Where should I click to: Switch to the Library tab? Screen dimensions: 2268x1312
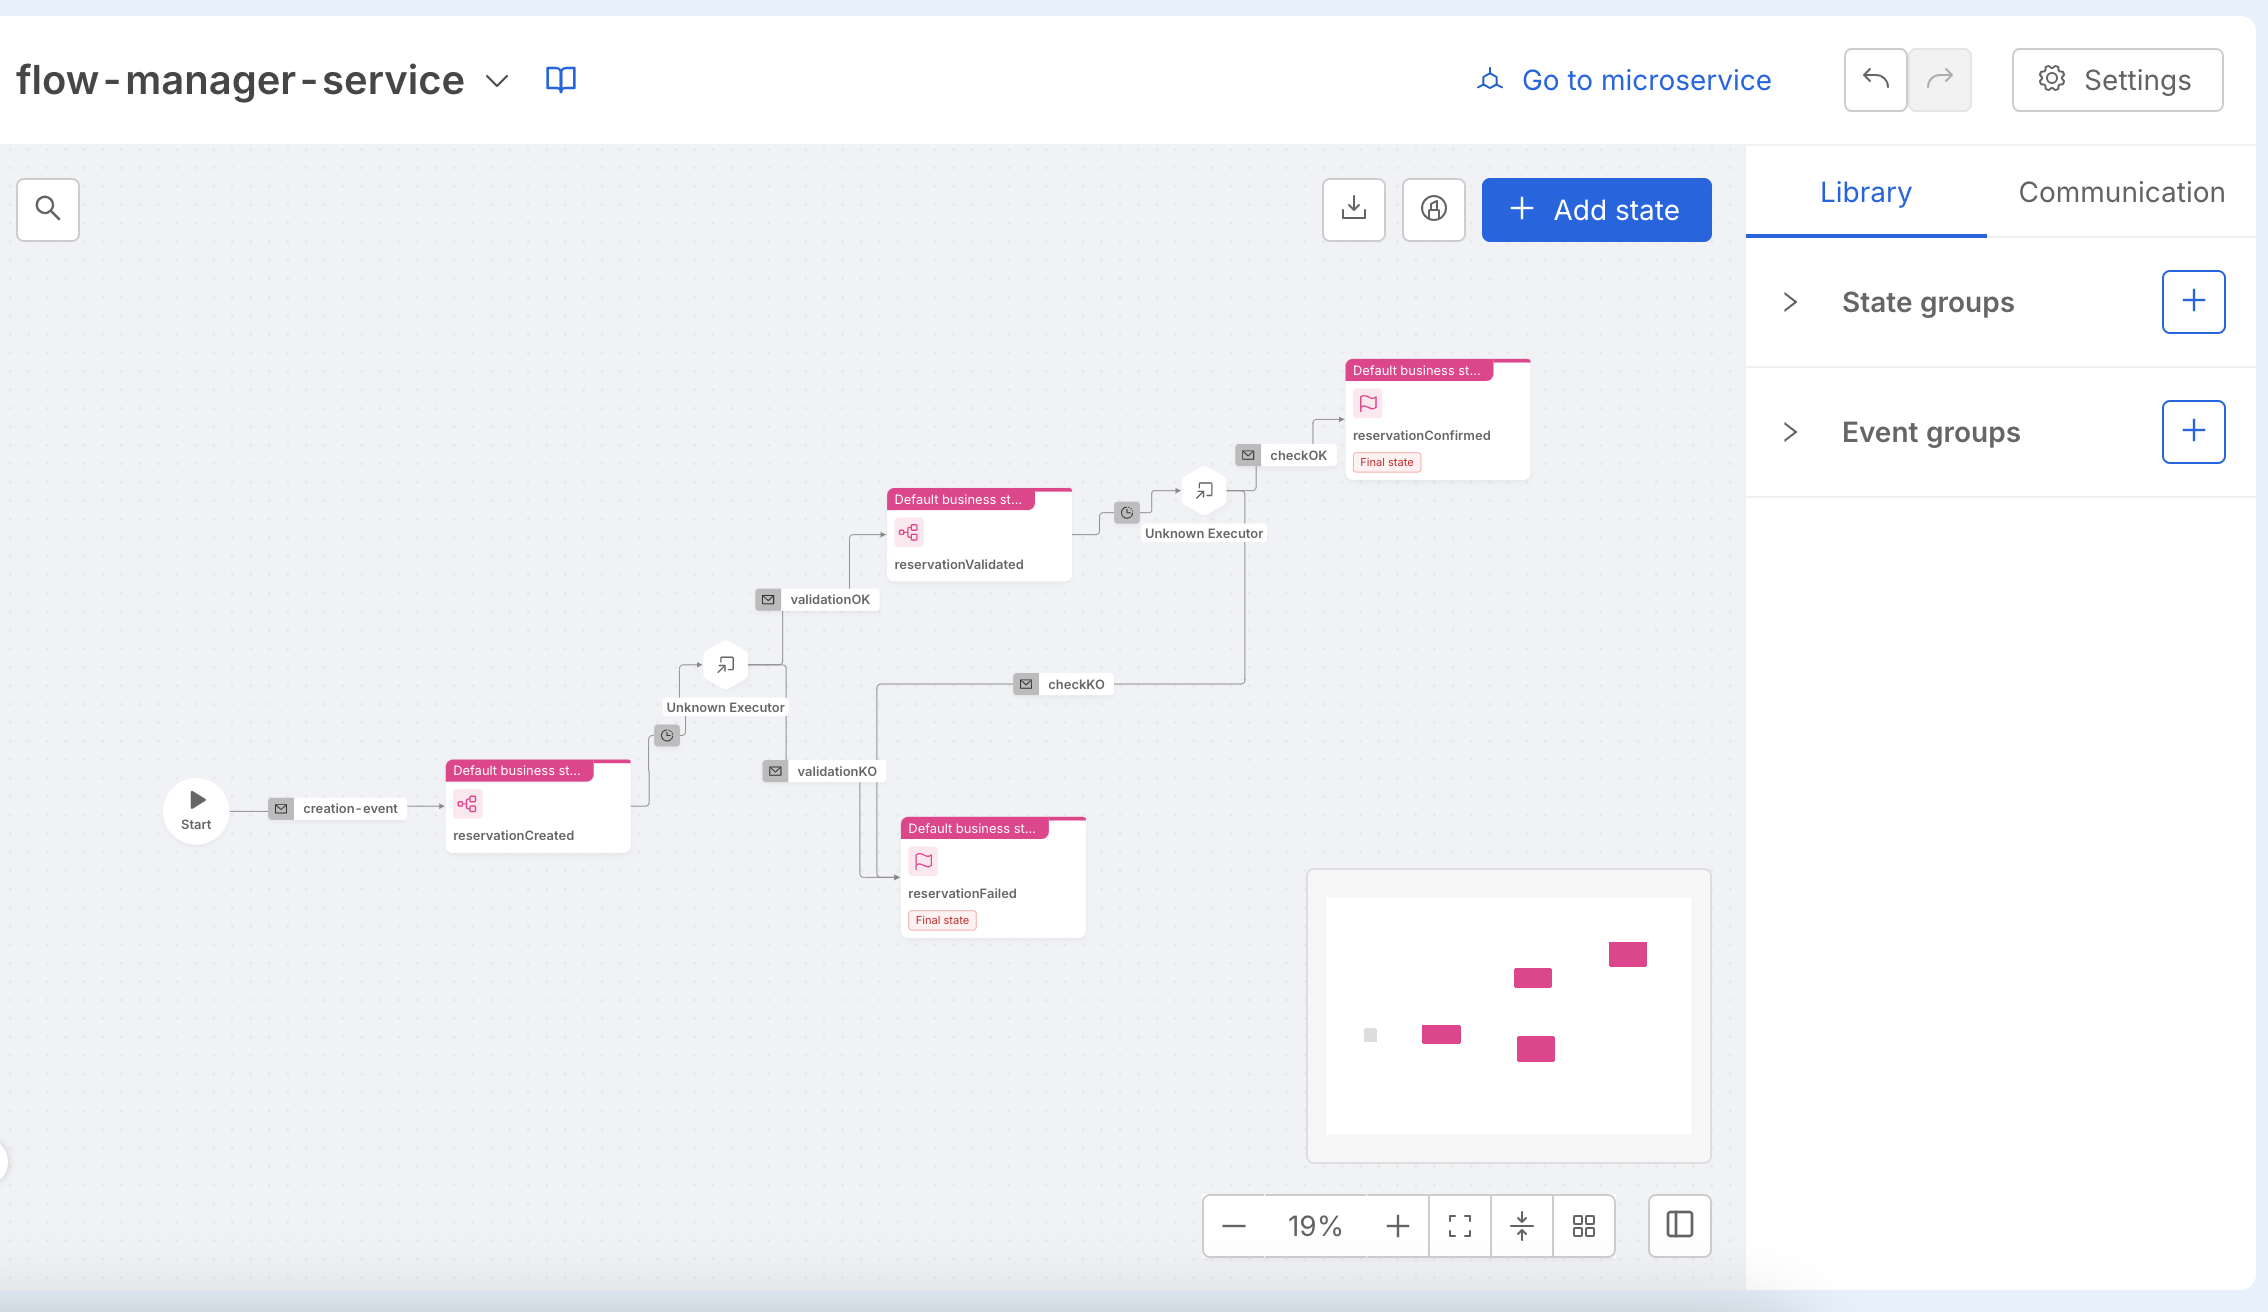[1865, 192]
